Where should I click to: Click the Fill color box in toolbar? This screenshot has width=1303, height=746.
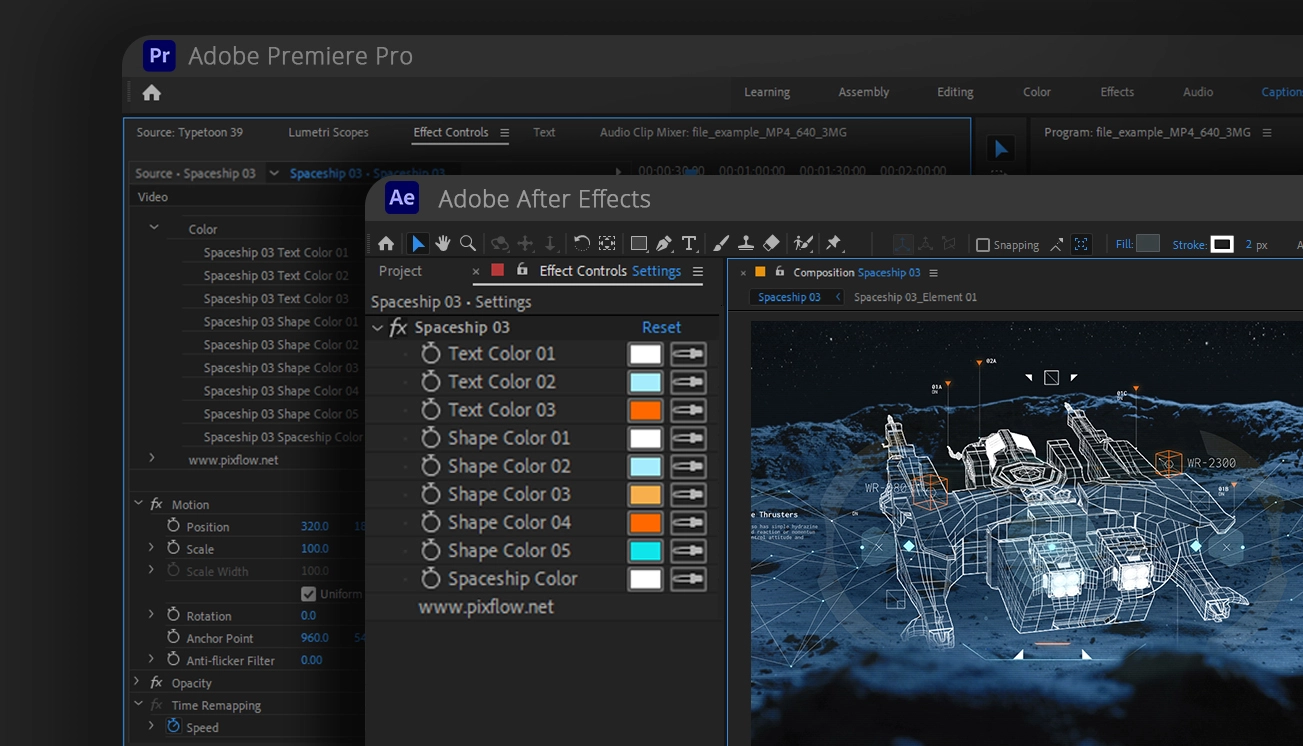1148,244
